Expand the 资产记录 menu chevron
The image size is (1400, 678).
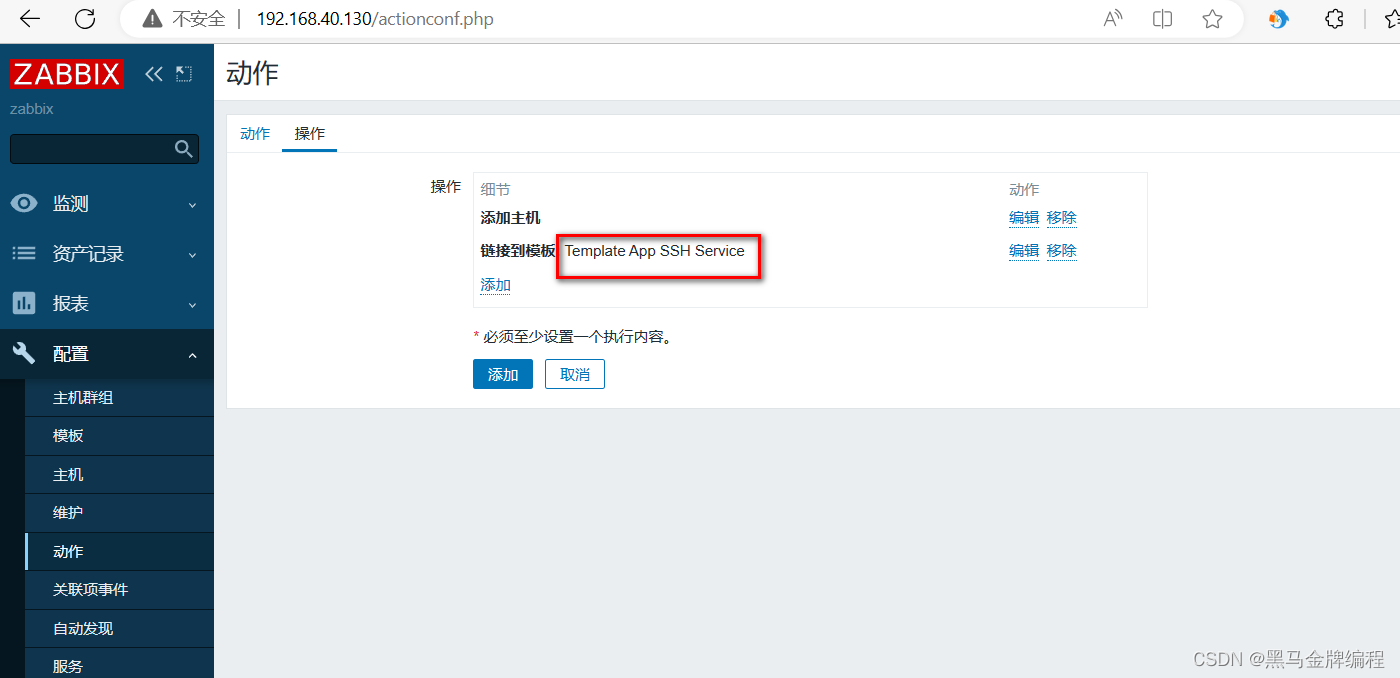(192, 255)
